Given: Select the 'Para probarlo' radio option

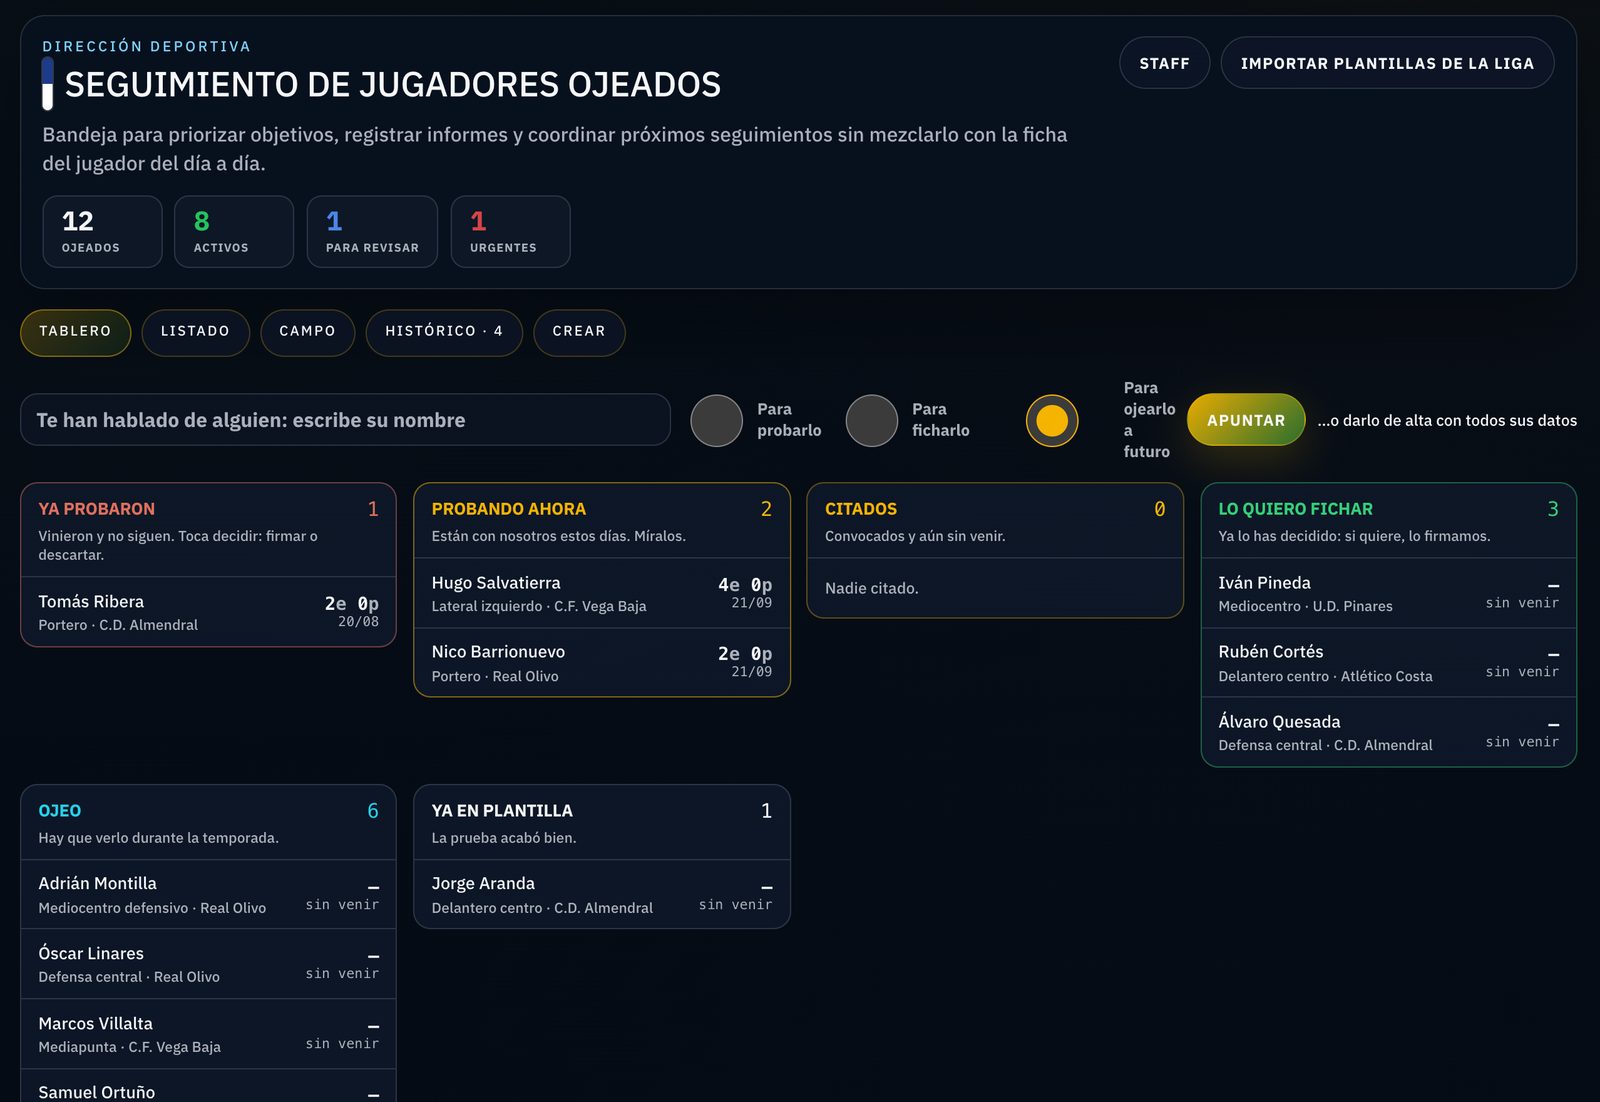Looking at the screenshot, I should pos(717,420).
